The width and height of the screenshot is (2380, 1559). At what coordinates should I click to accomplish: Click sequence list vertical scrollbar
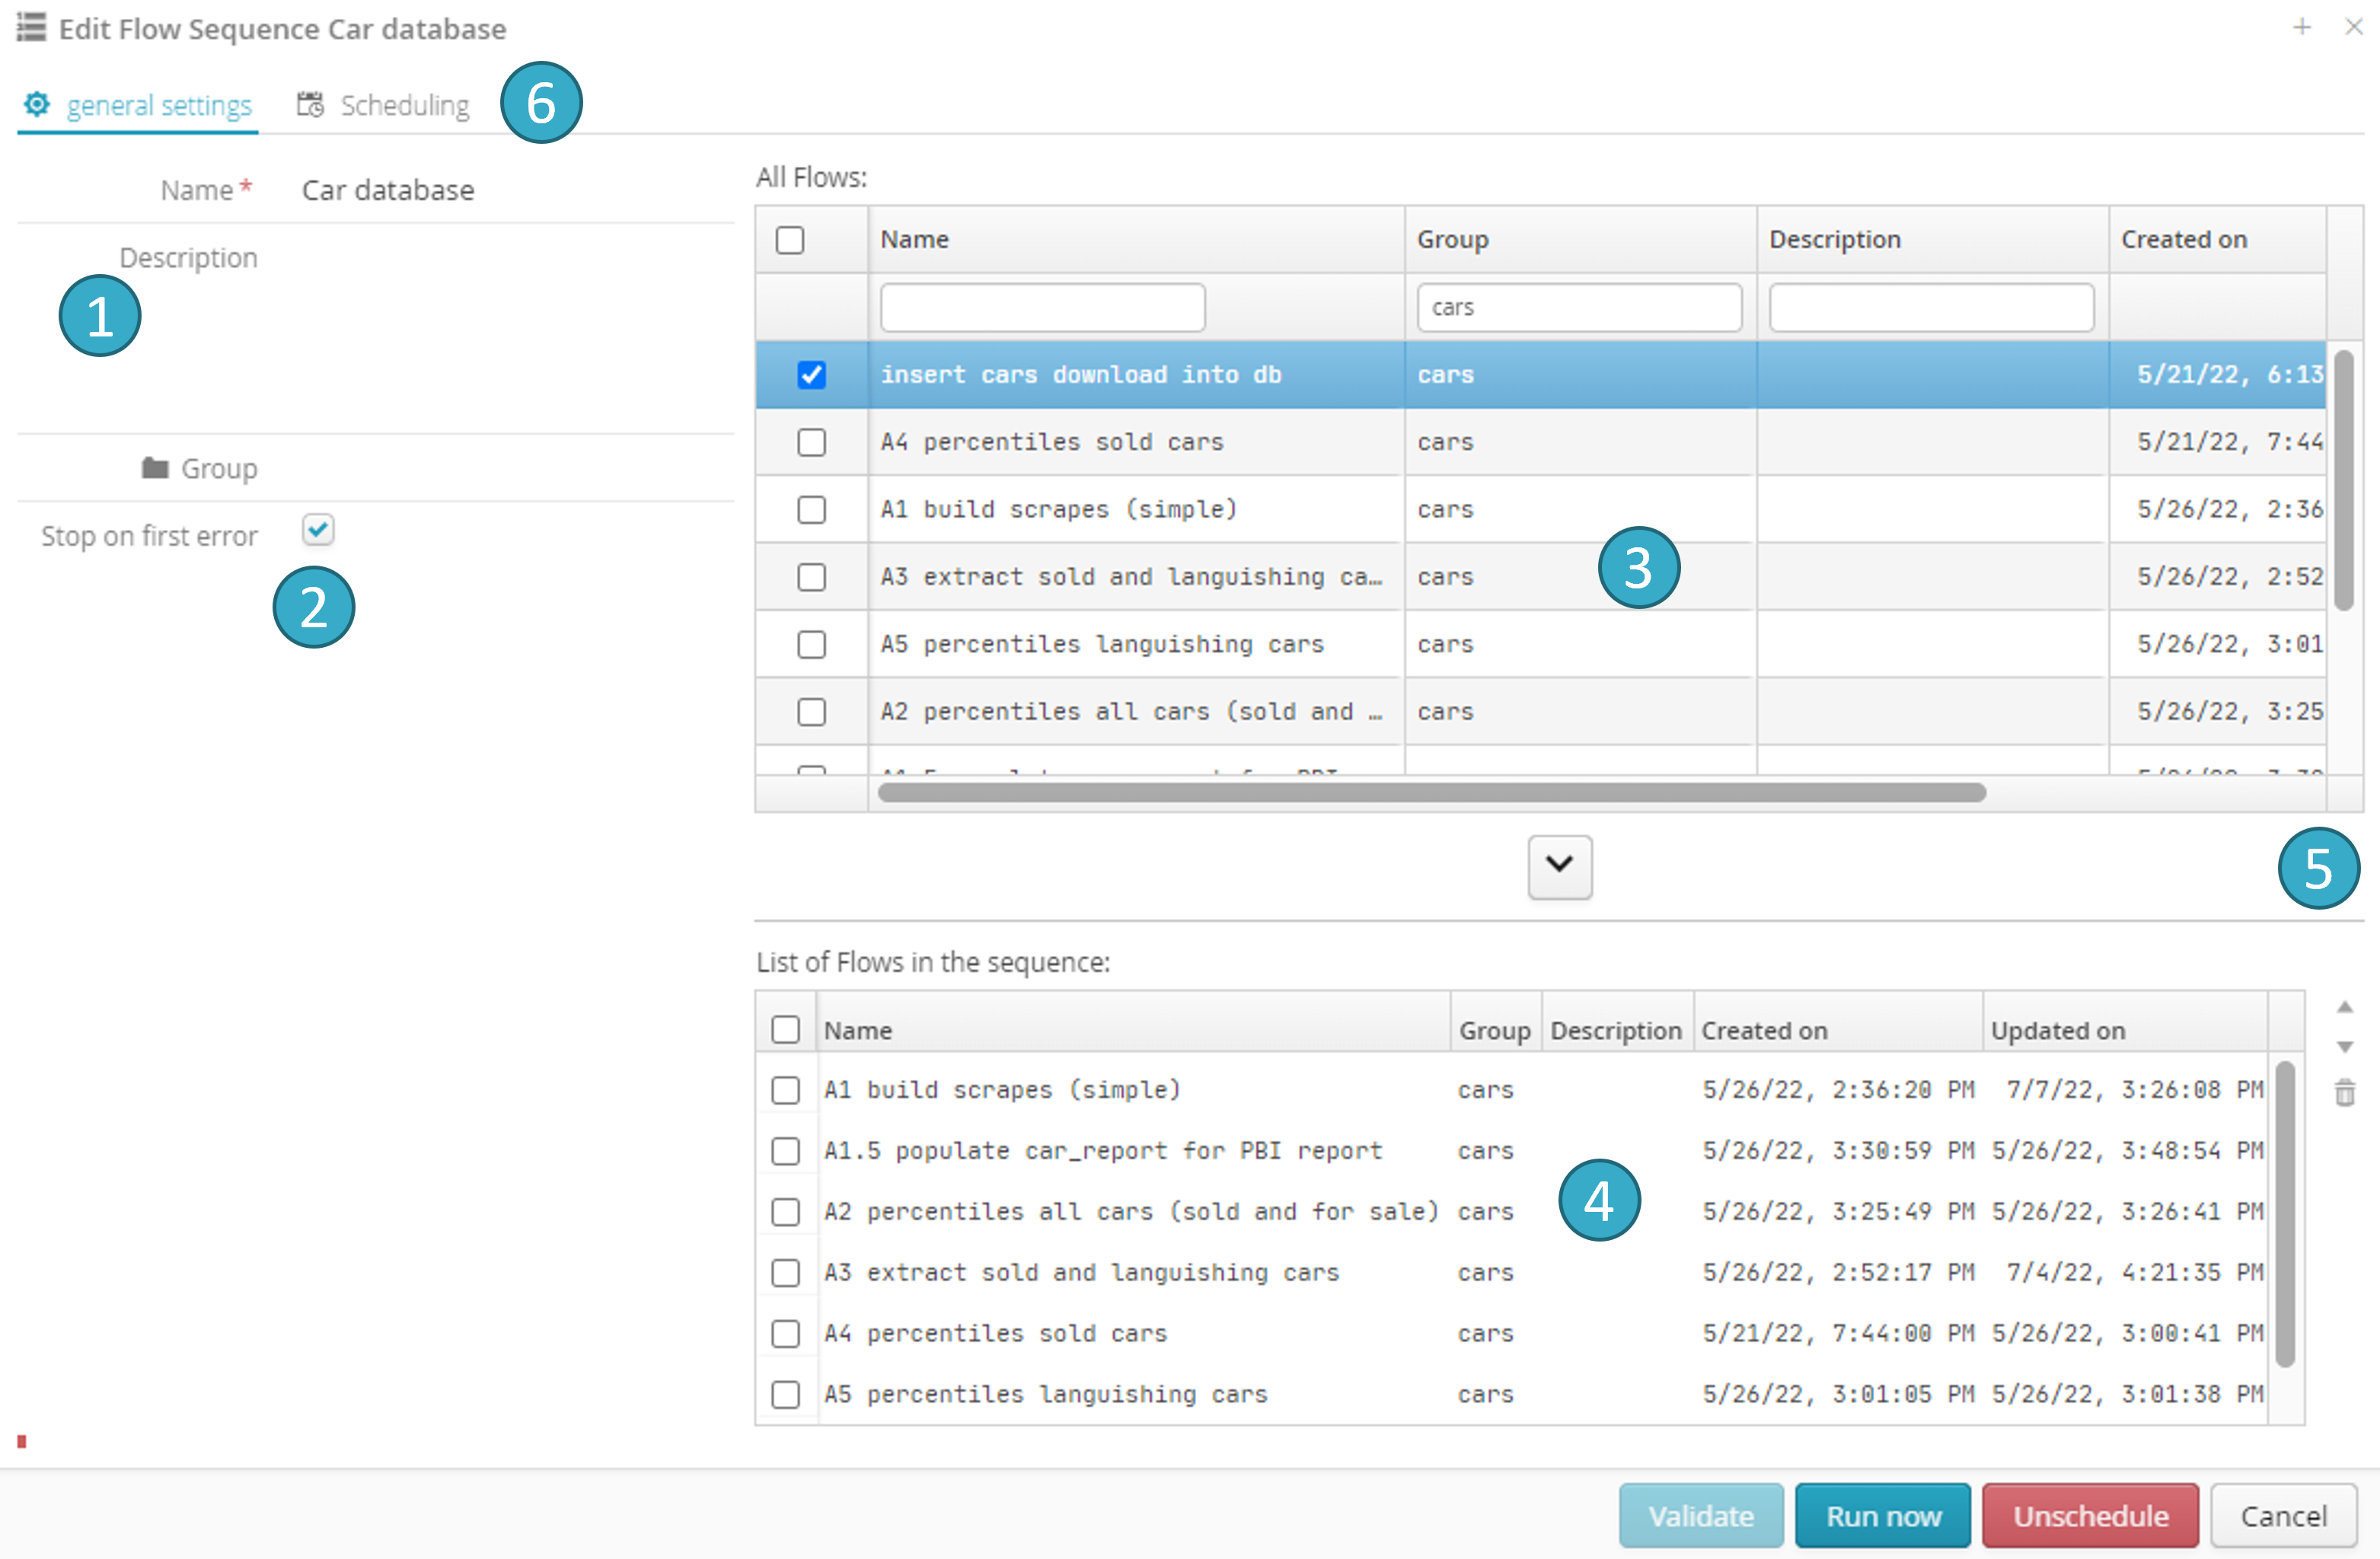(2284, 1213)
